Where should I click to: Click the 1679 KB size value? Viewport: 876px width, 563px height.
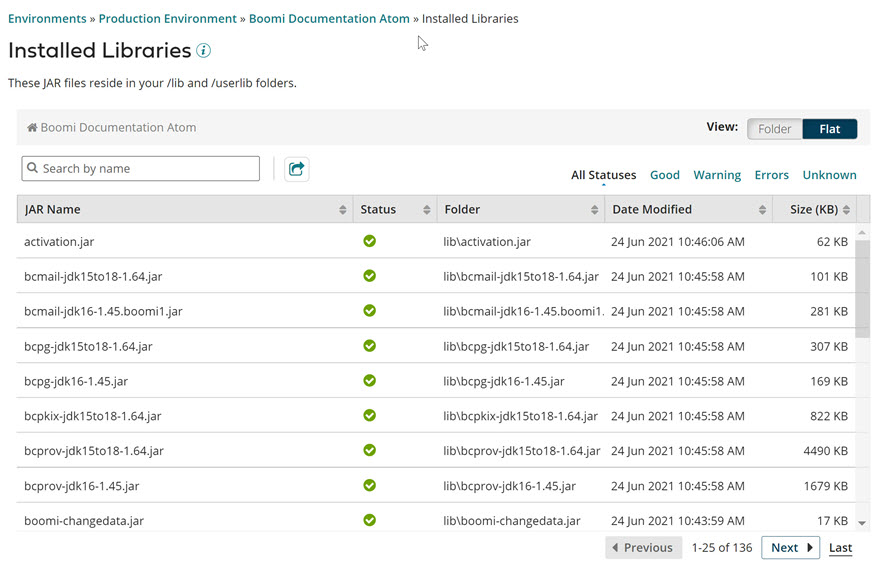pyautogui.click(x=826, y=486)
